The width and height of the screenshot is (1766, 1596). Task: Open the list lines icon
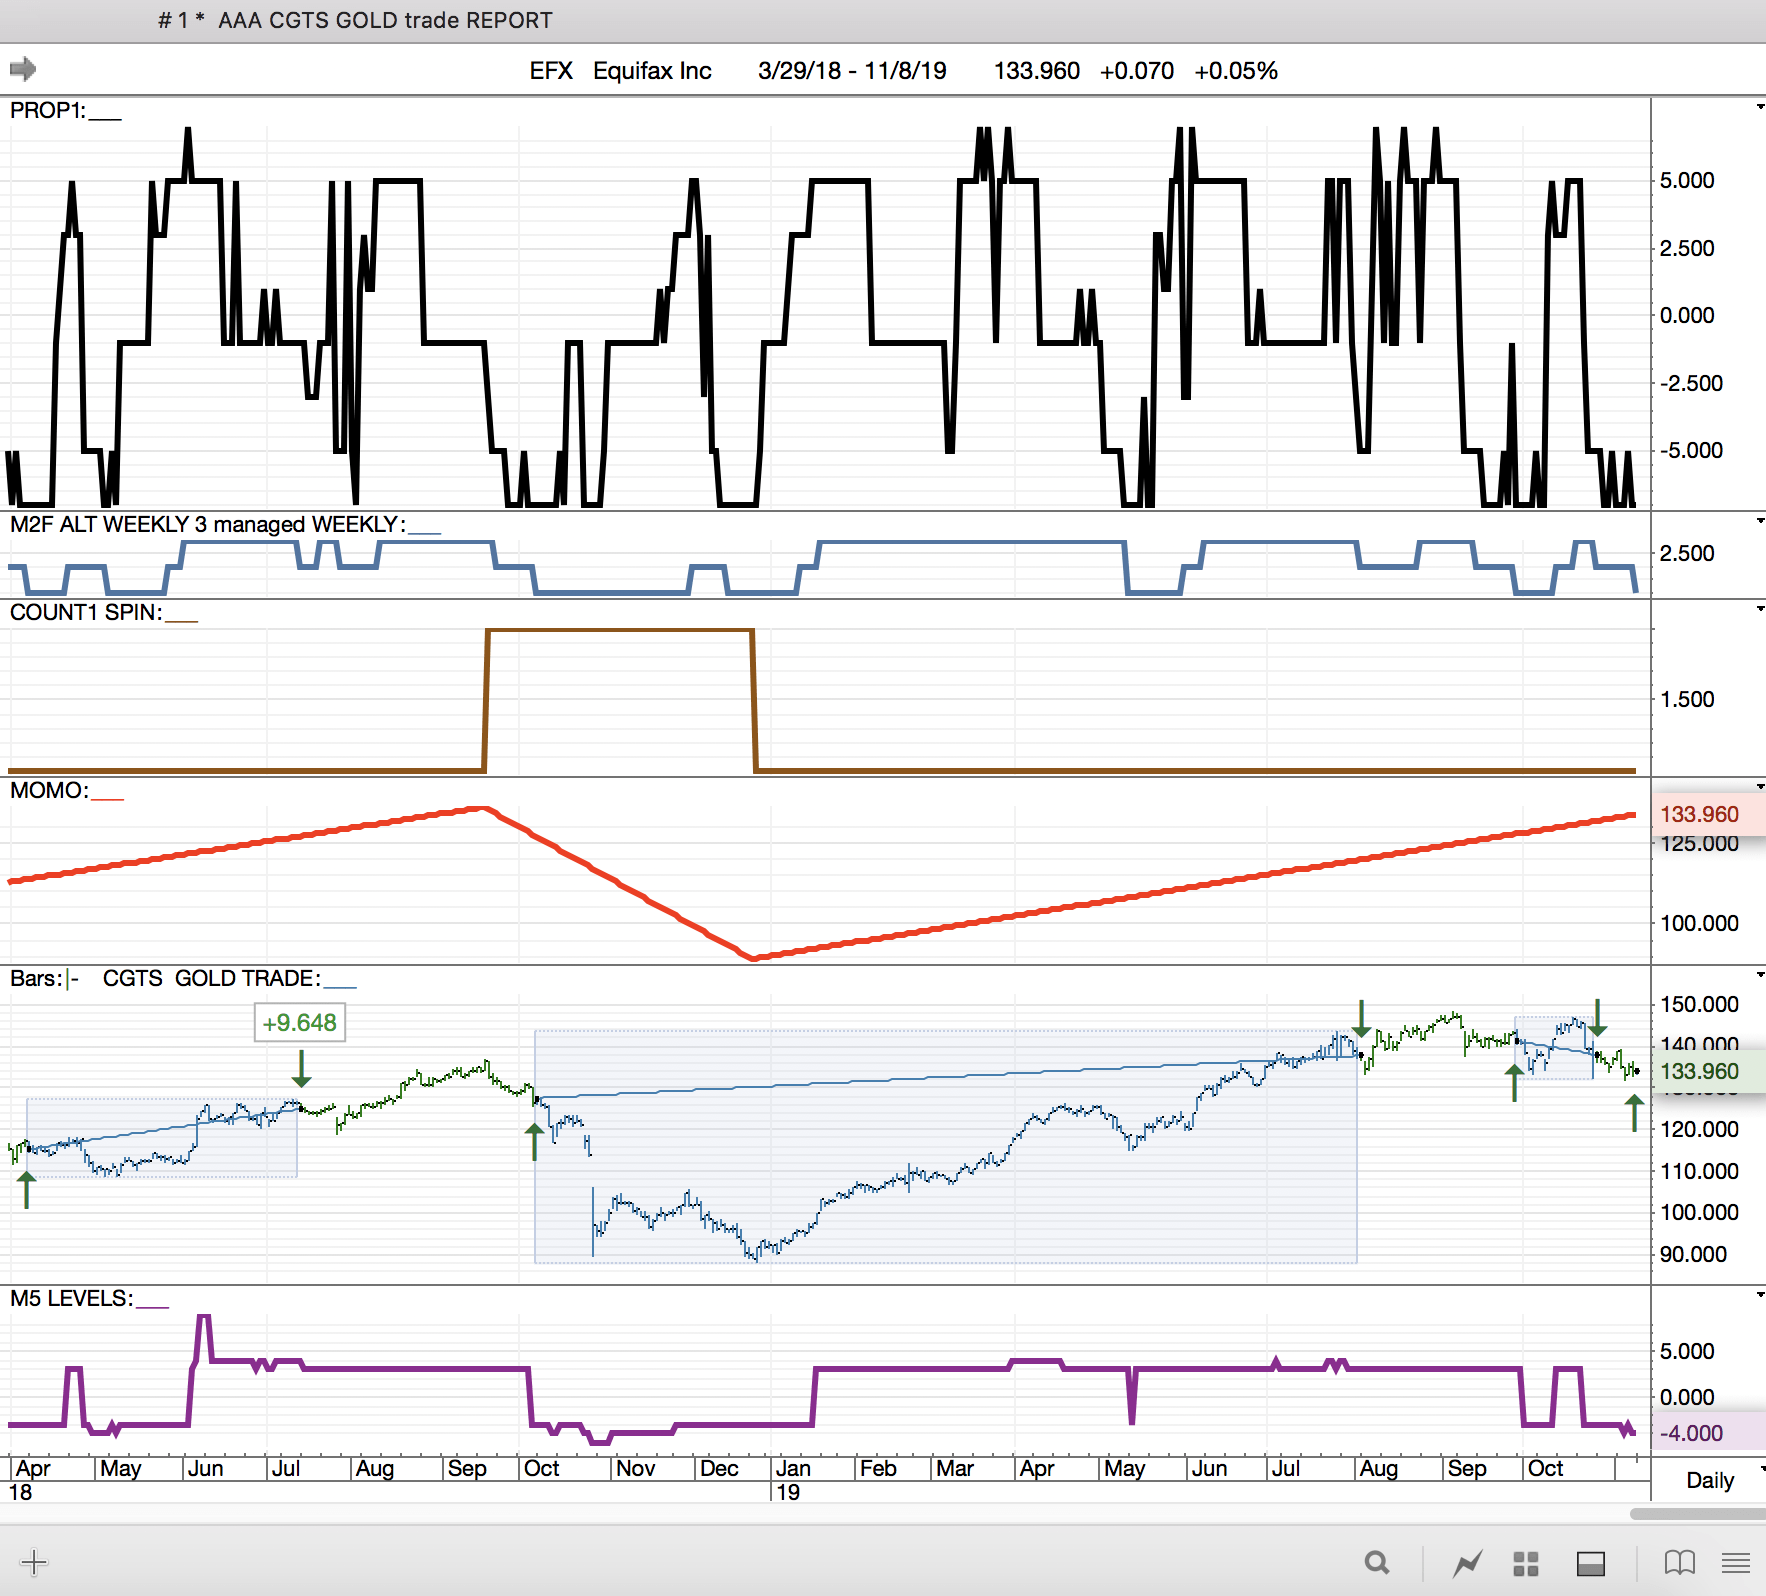[x=1736, y=1562]
